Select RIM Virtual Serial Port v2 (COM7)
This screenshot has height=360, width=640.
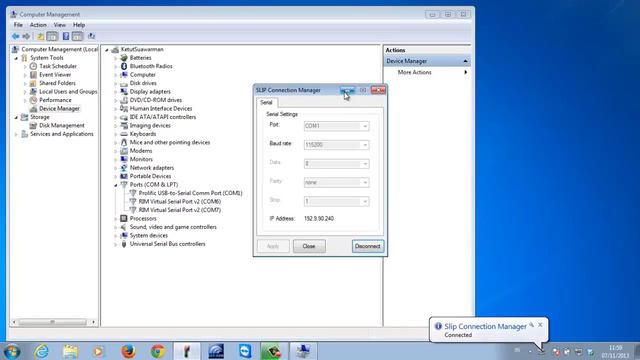pyautogui.click(x=180, y=210)
